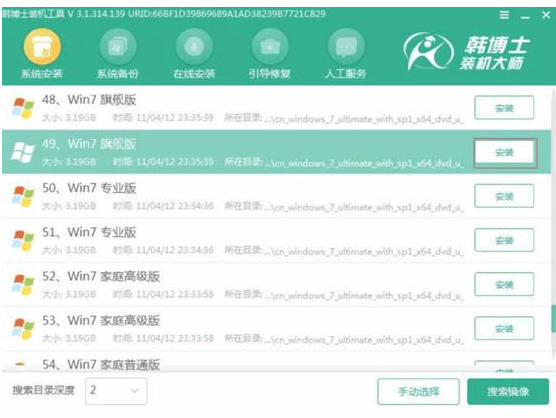Install item 50 Win7 专业版
The height and width of the screenshot is (418, 556).
pyautogui.click(x=504, y=196)
